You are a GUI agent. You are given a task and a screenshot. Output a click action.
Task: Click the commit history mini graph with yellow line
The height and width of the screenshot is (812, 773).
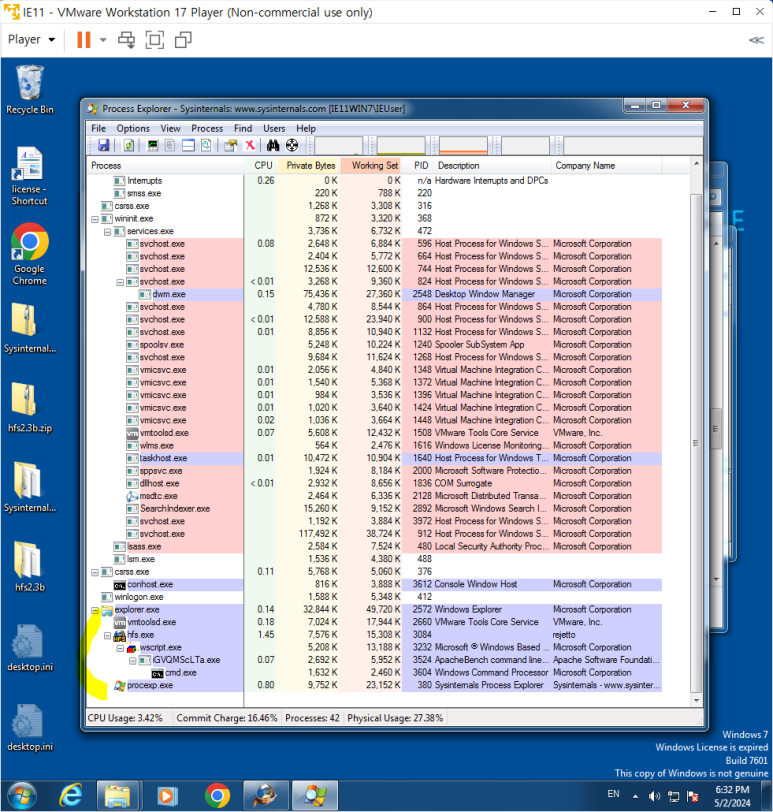coord(401,146)
